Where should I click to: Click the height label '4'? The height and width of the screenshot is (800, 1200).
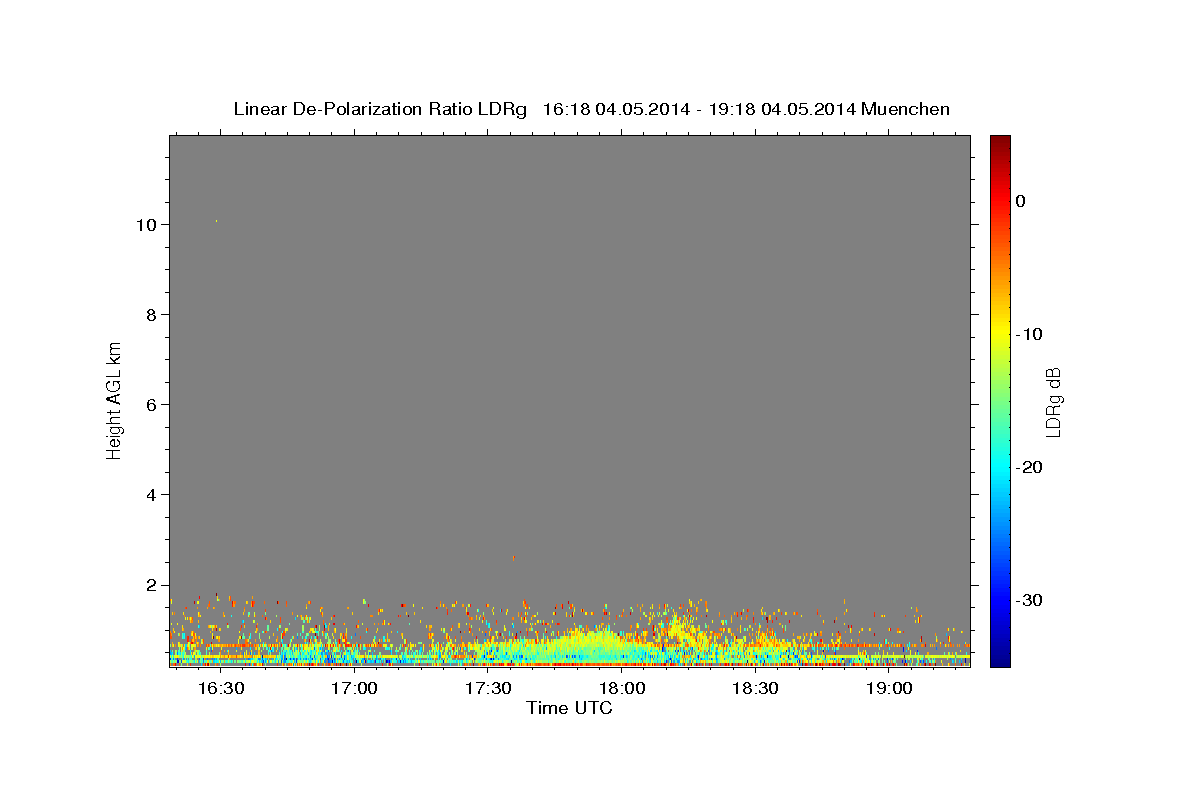(153, 495)
